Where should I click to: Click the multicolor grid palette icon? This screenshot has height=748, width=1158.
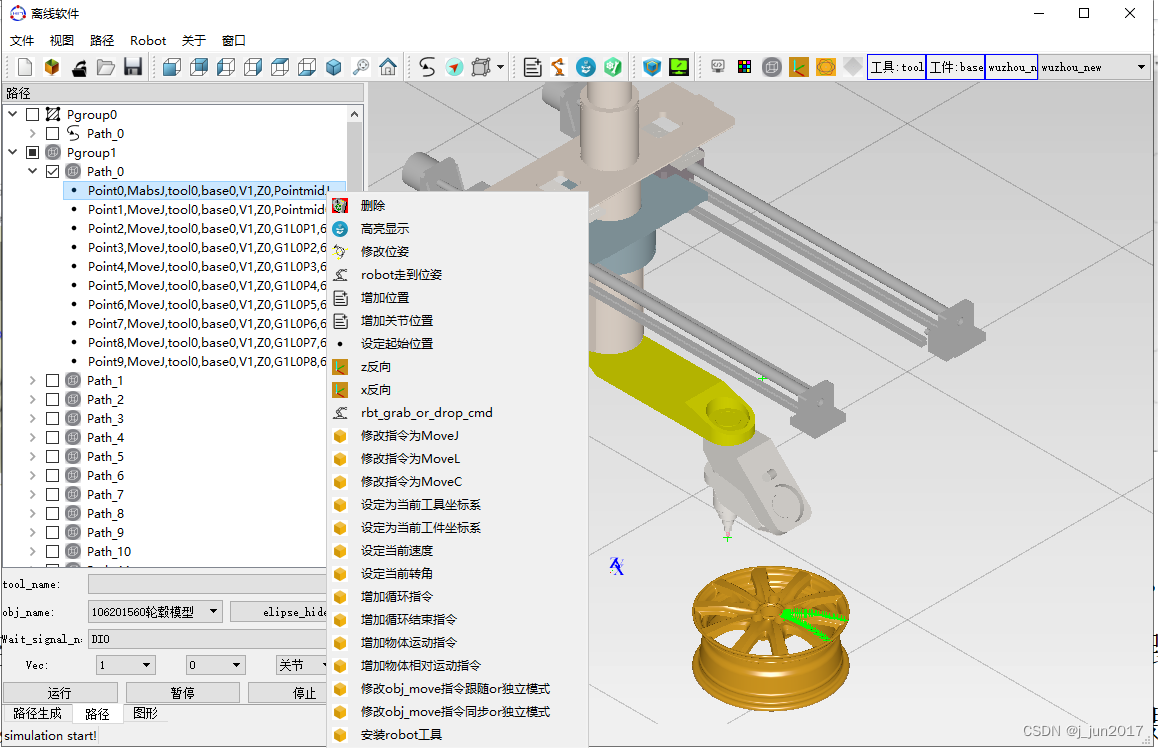(744, 67)
